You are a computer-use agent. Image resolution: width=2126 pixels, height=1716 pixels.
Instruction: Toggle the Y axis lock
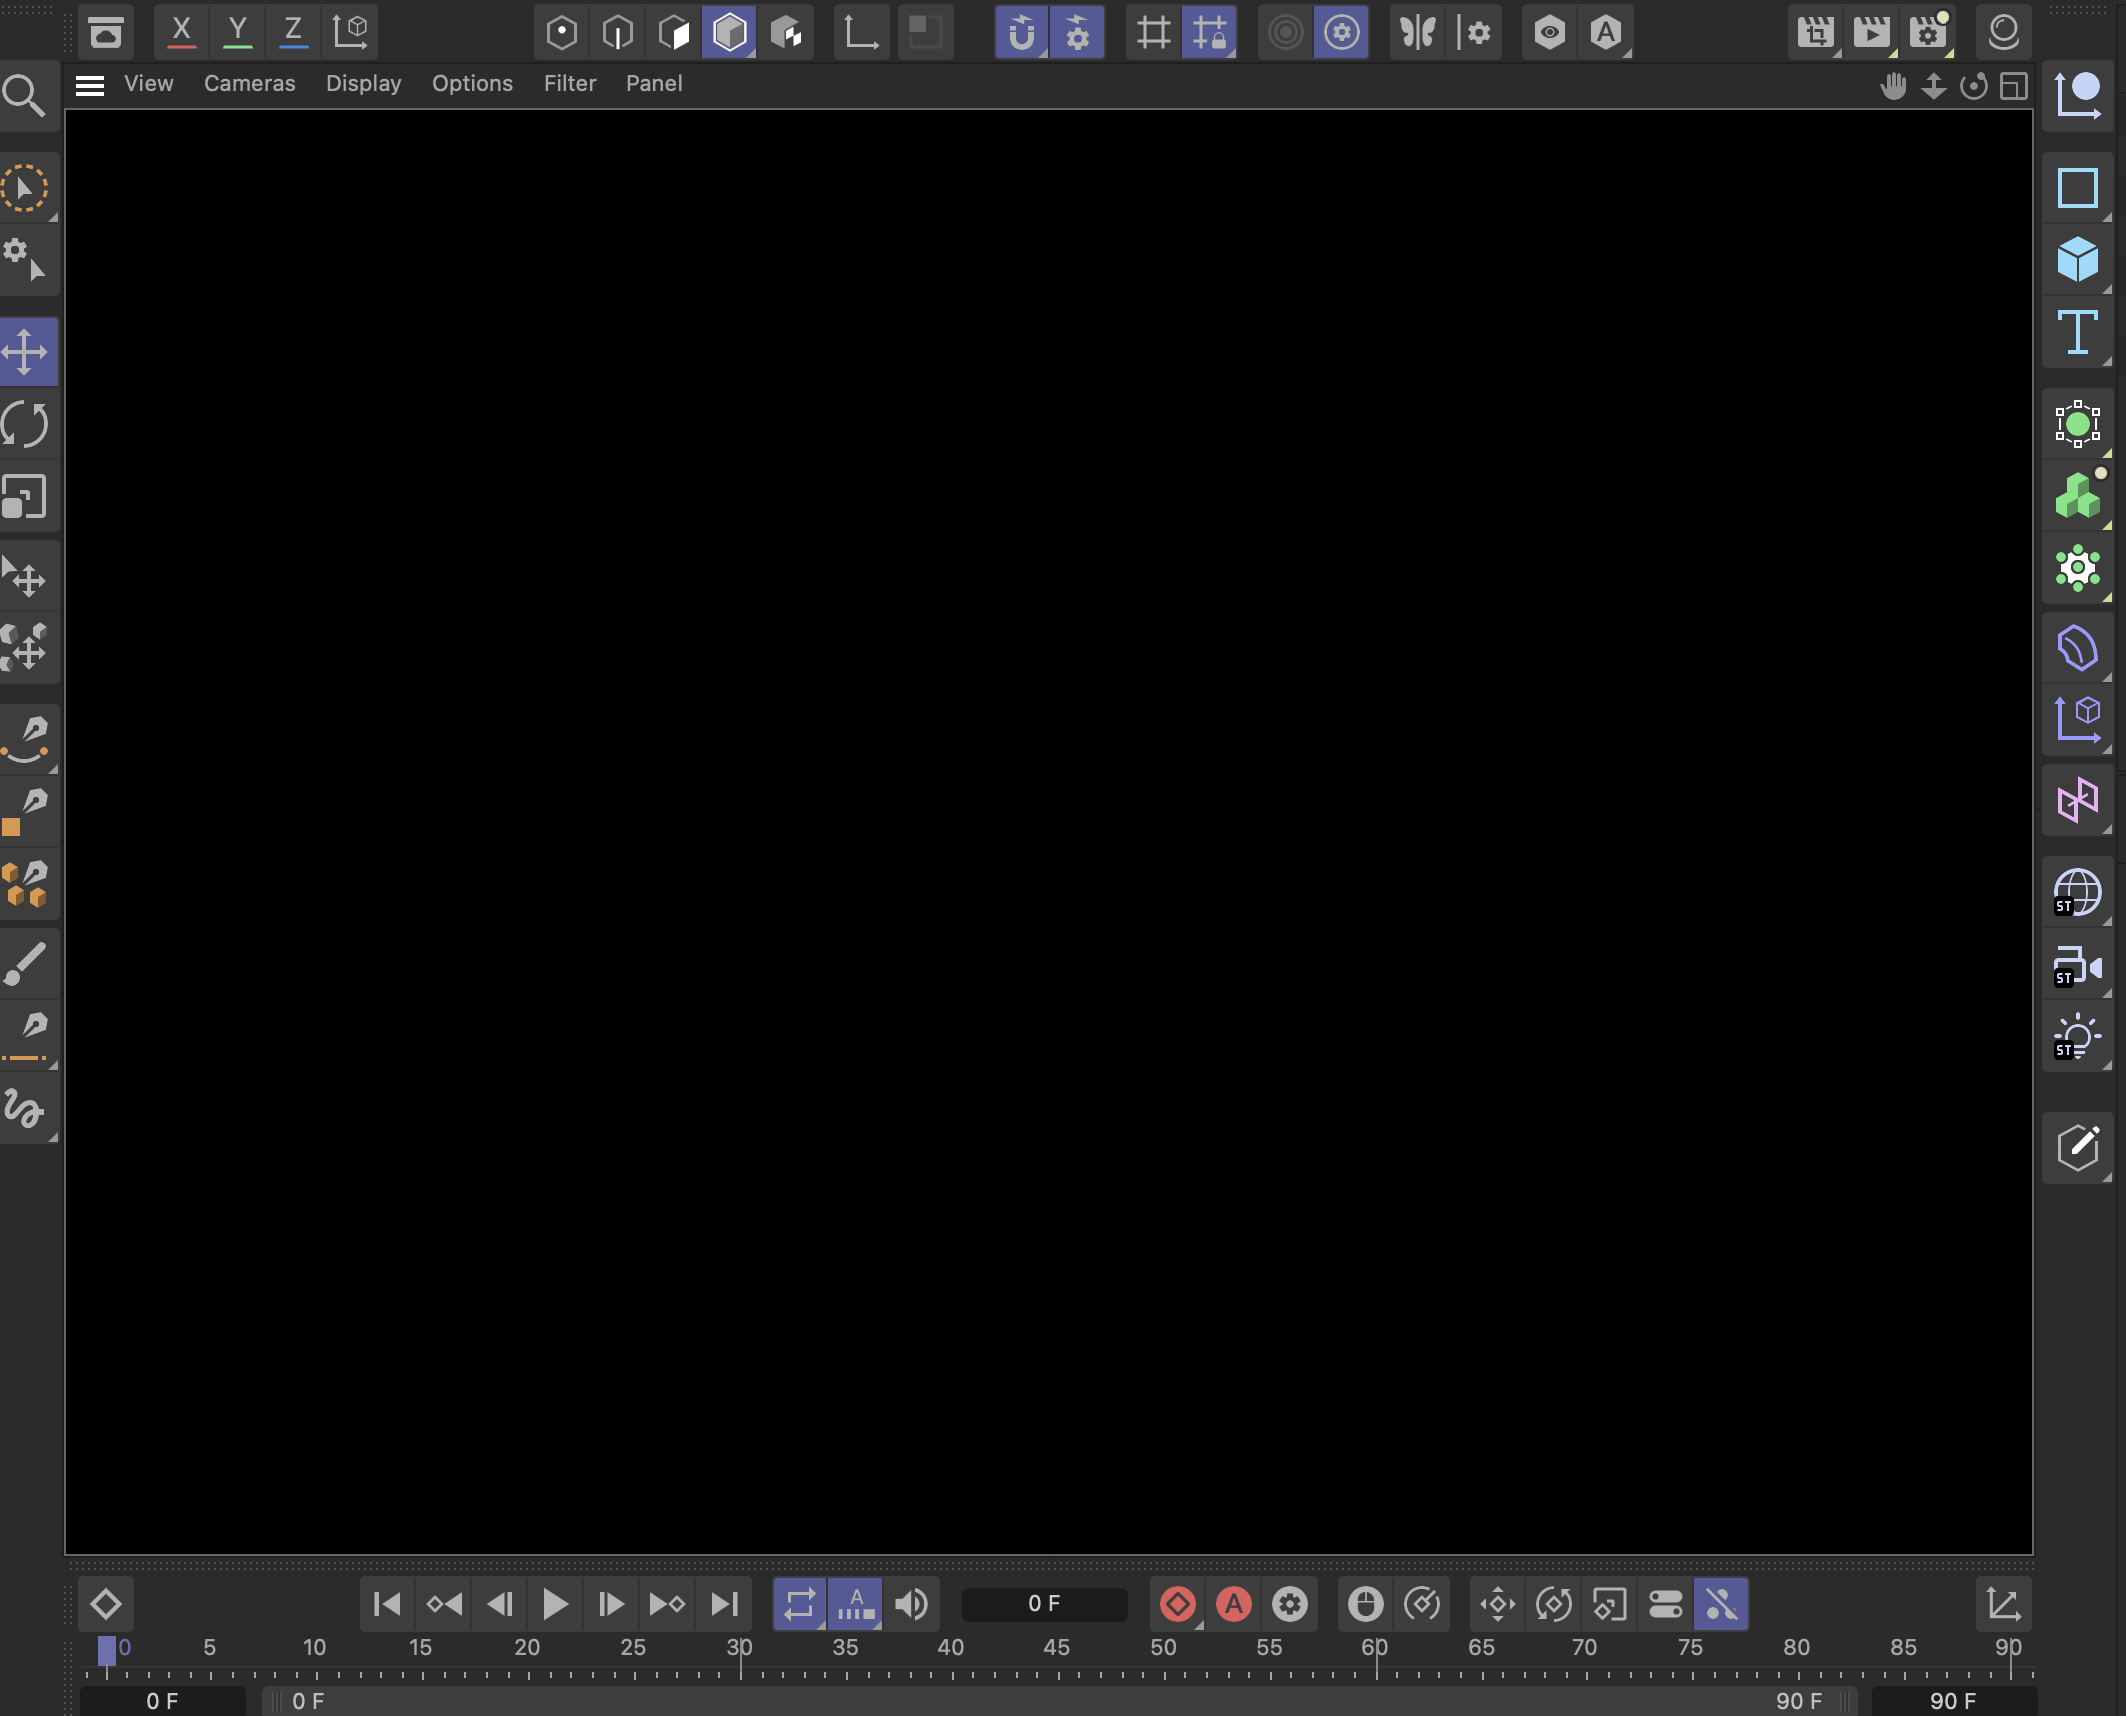click(x=237, y=33)
